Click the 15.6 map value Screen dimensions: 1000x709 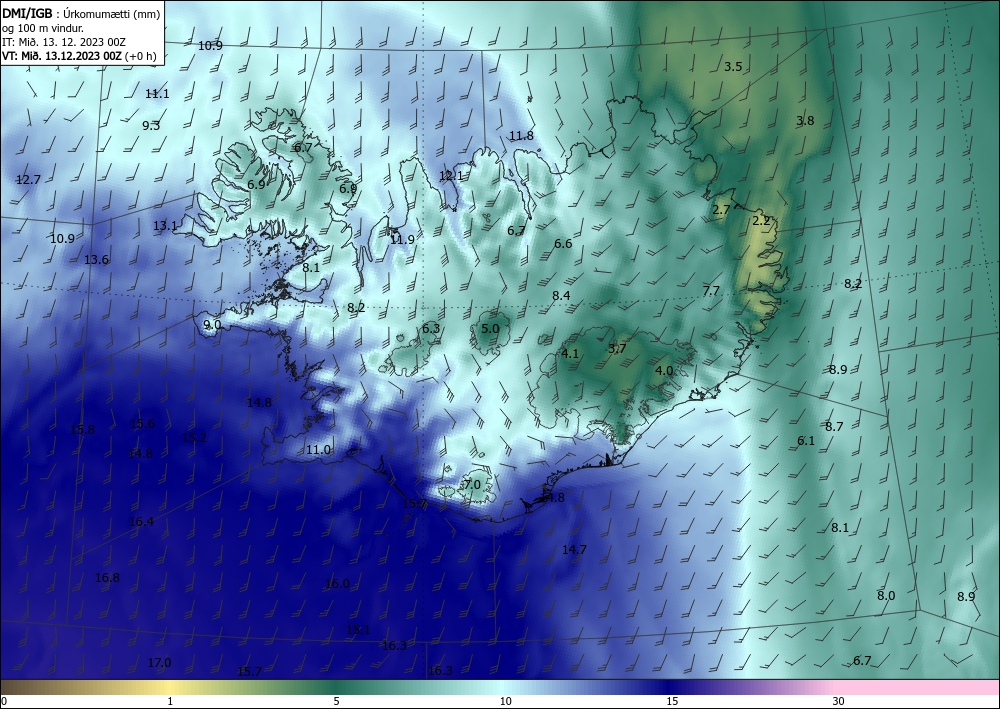tap(142, 424)
